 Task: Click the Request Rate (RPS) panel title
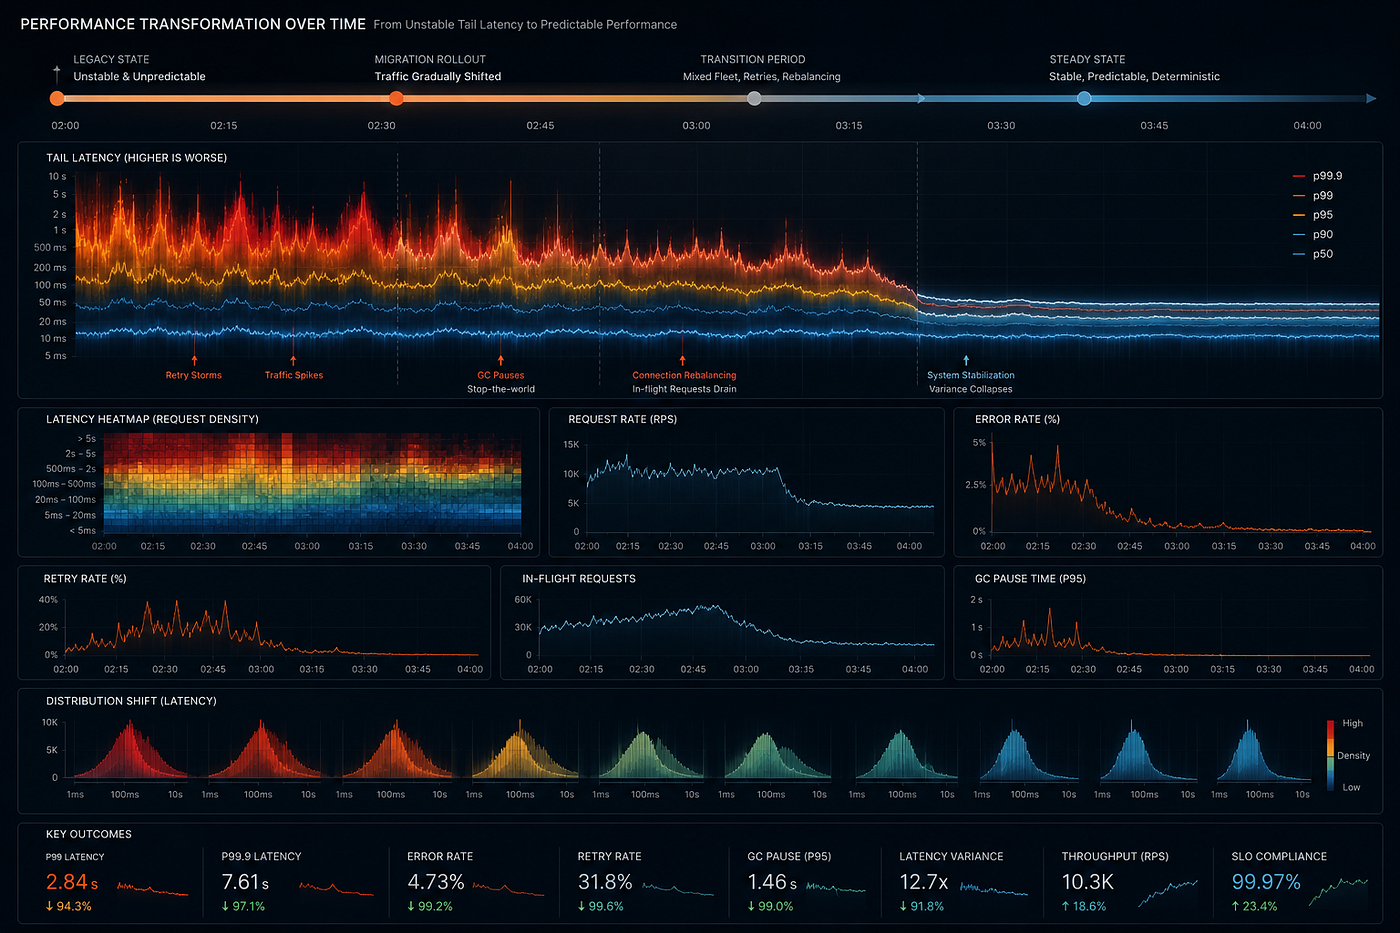[623, 419]
